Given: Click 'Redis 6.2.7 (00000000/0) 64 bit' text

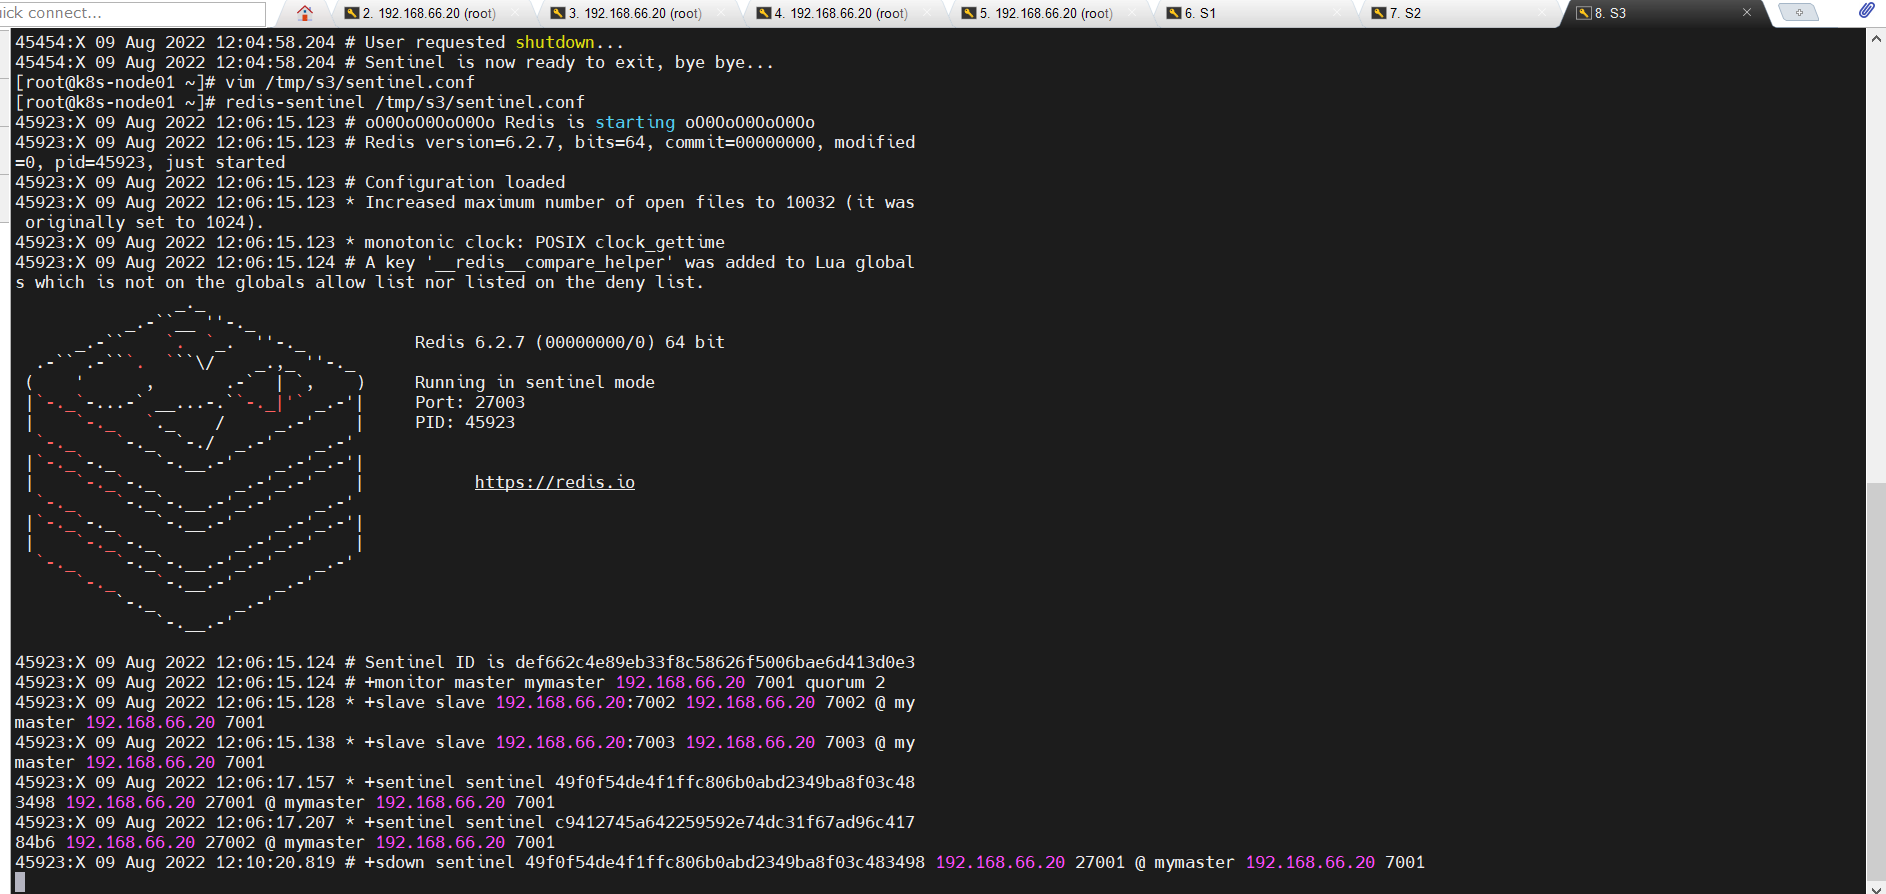Looking at the screenshot, I should [570, 342].
